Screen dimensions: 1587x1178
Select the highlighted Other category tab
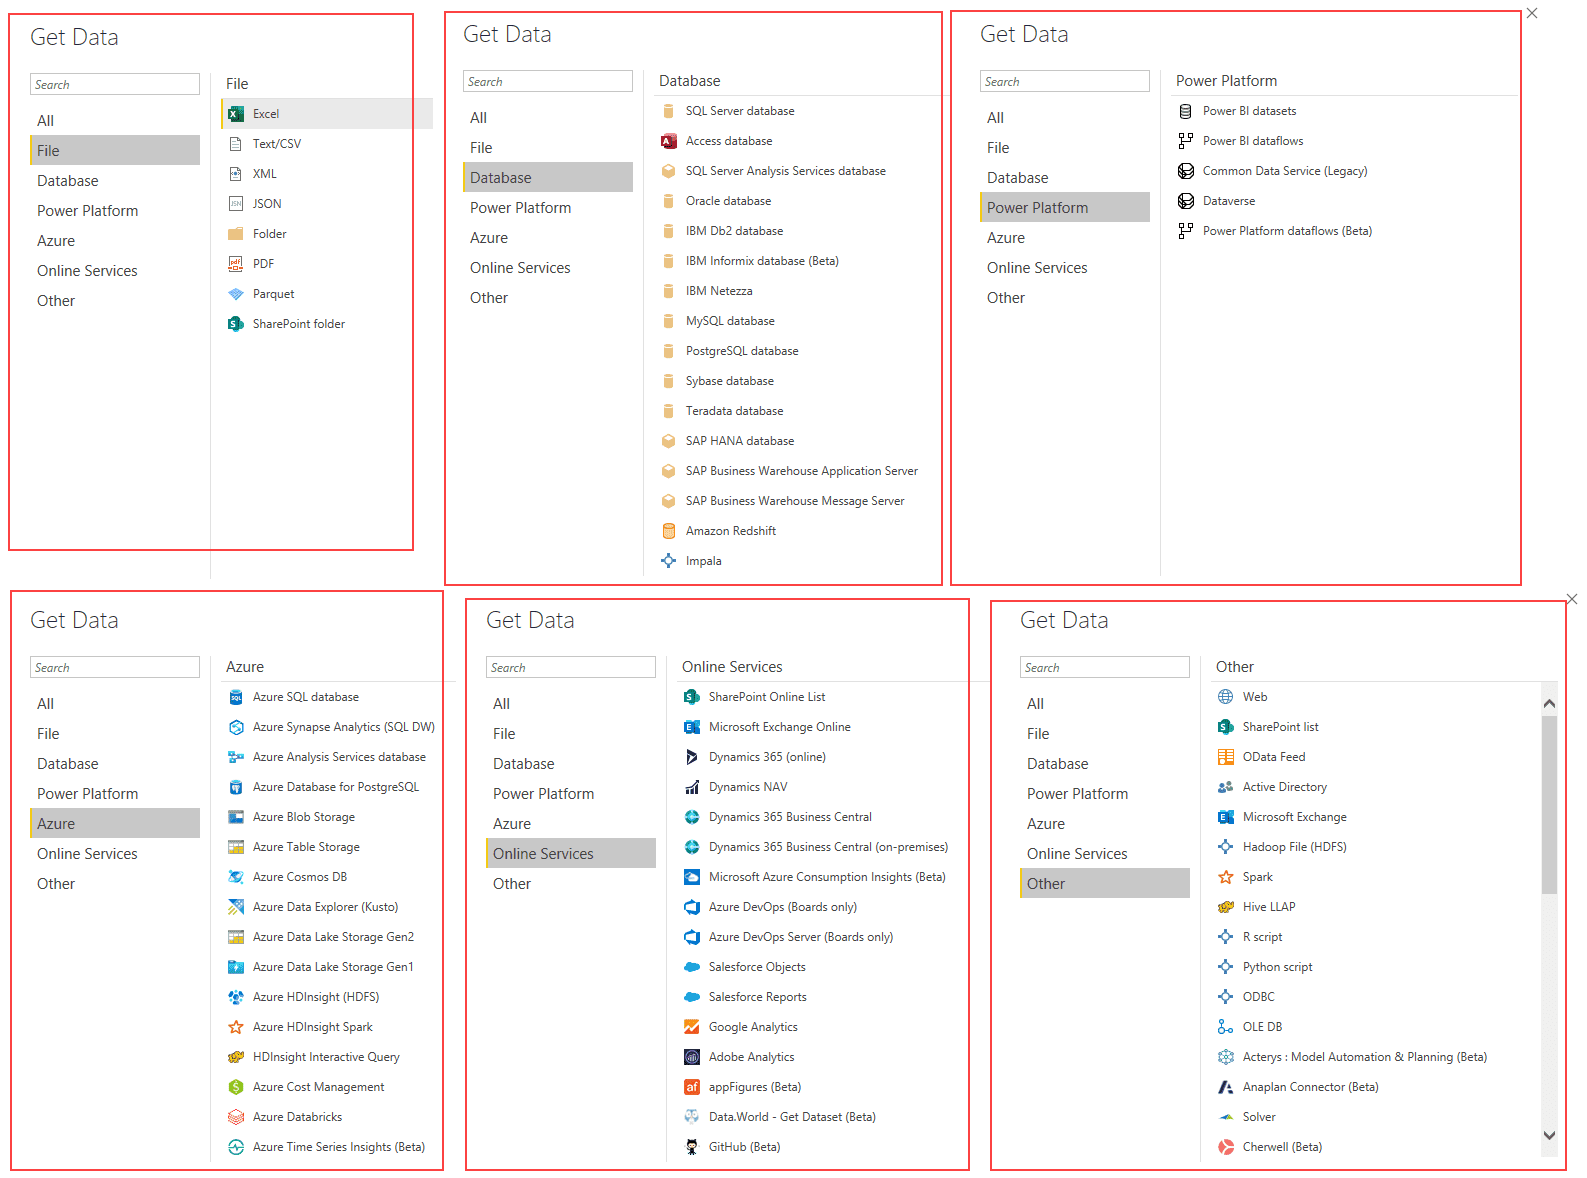1105,883
